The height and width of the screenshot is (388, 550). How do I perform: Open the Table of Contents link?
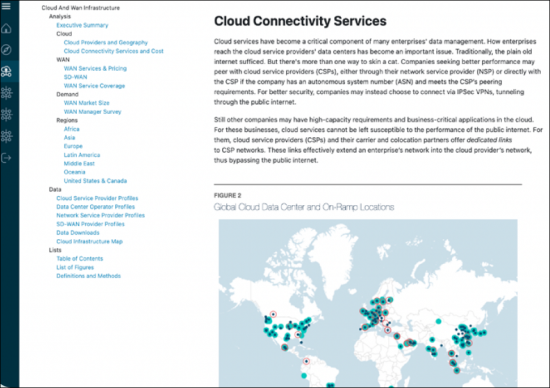click(x=80, y=259)
